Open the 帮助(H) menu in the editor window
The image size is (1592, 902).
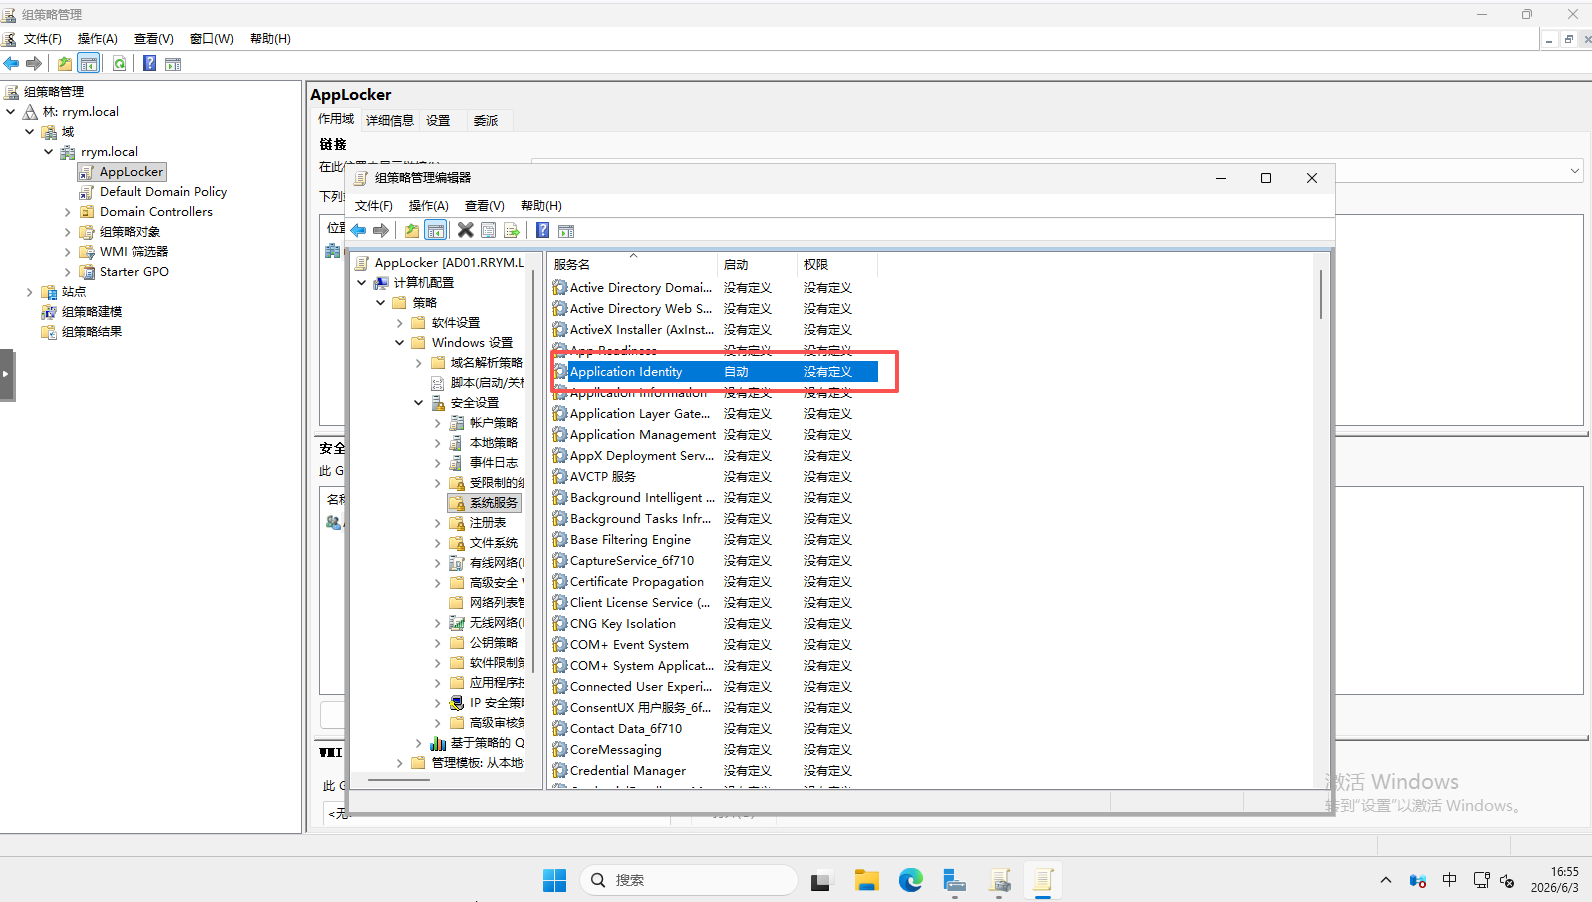541,206
